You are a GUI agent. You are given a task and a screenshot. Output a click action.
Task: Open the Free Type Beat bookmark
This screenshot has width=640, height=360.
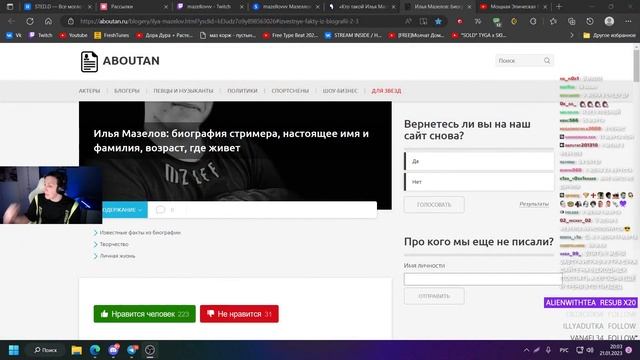point(291,36)
